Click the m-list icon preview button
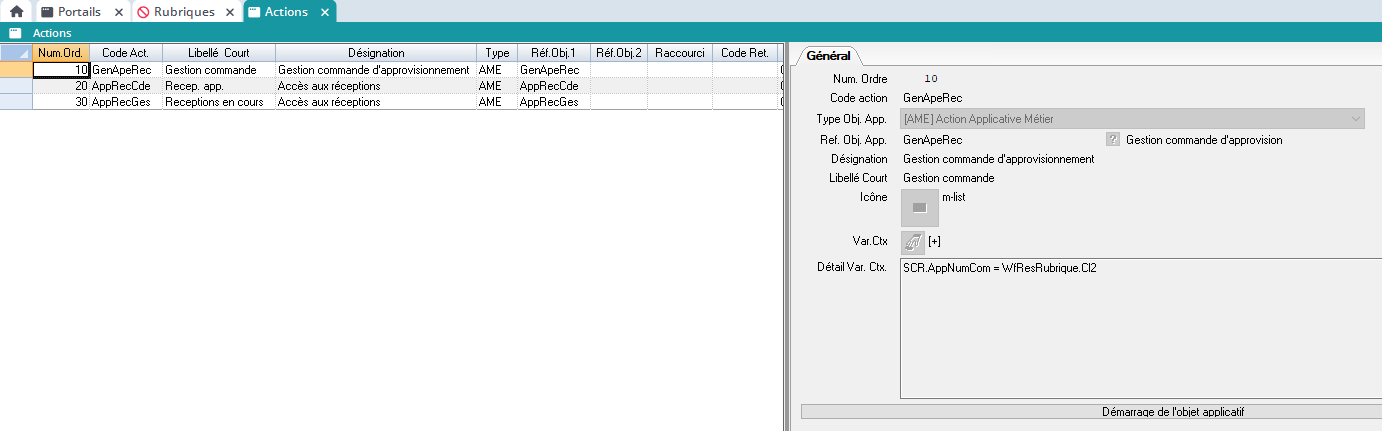The width and height of the screenshot is (1382, 431). click(919, 208)
